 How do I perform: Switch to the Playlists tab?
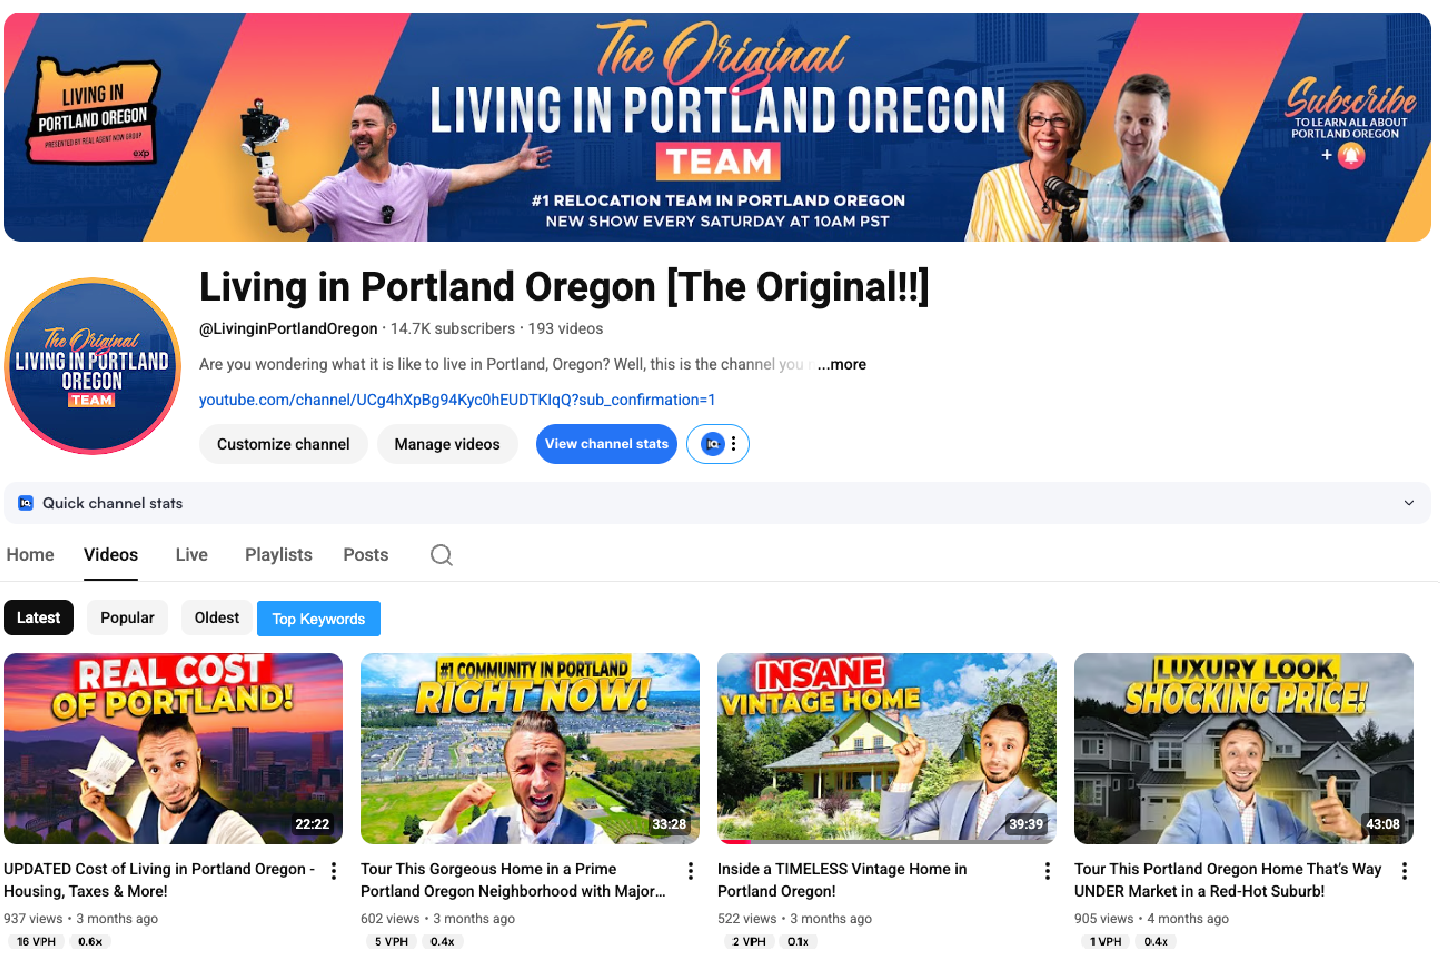pos(279,555)
